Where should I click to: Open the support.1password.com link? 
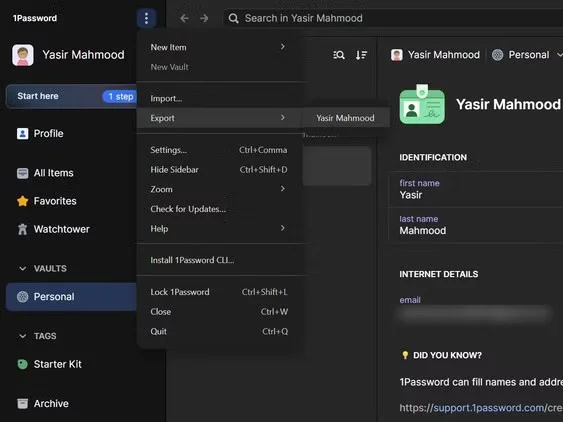pos(481,408)
